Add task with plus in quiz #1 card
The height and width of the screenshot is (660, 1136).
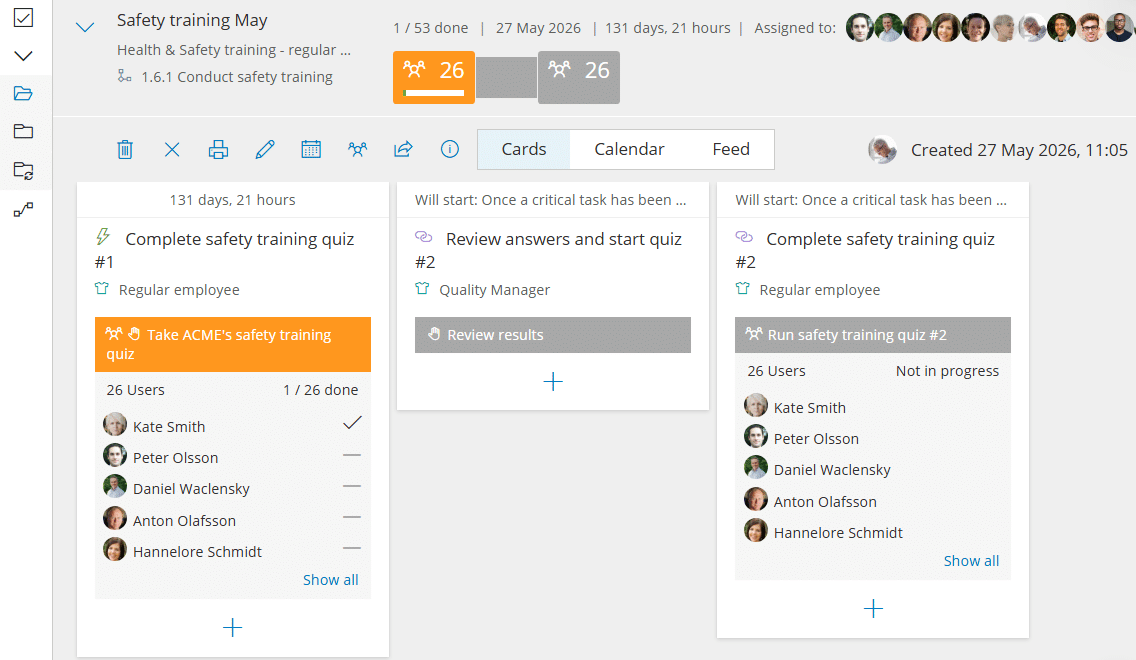point(233,627)
